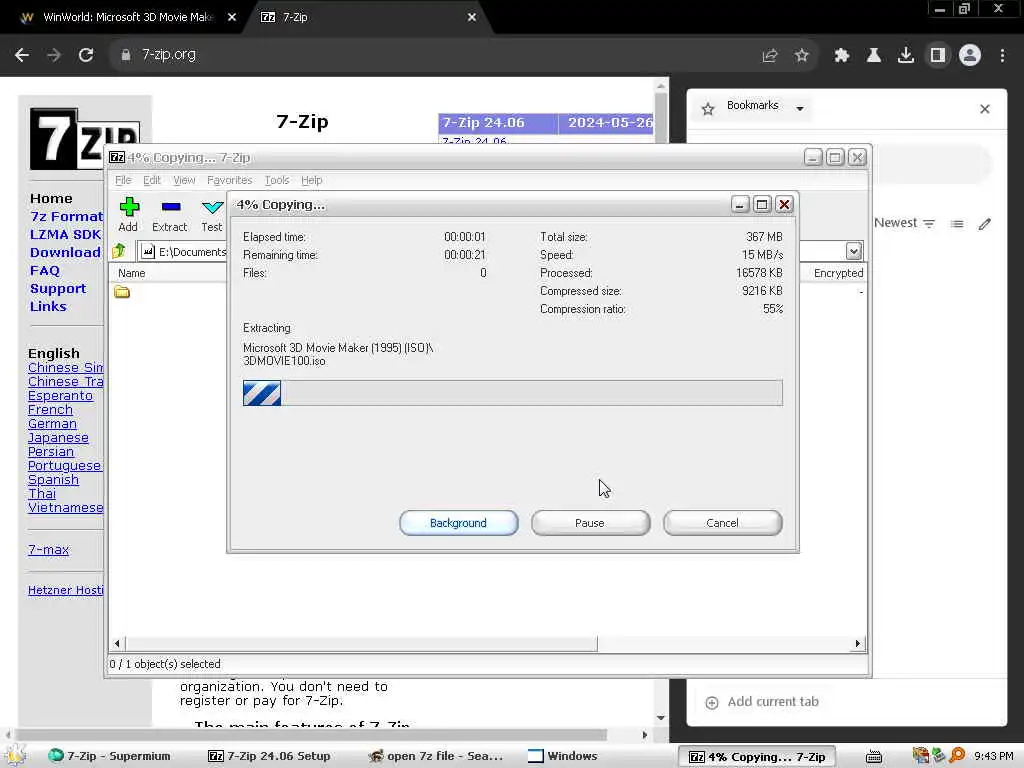Open the Edit menu in 7-Zip
1024x768 pixels.
152,180
